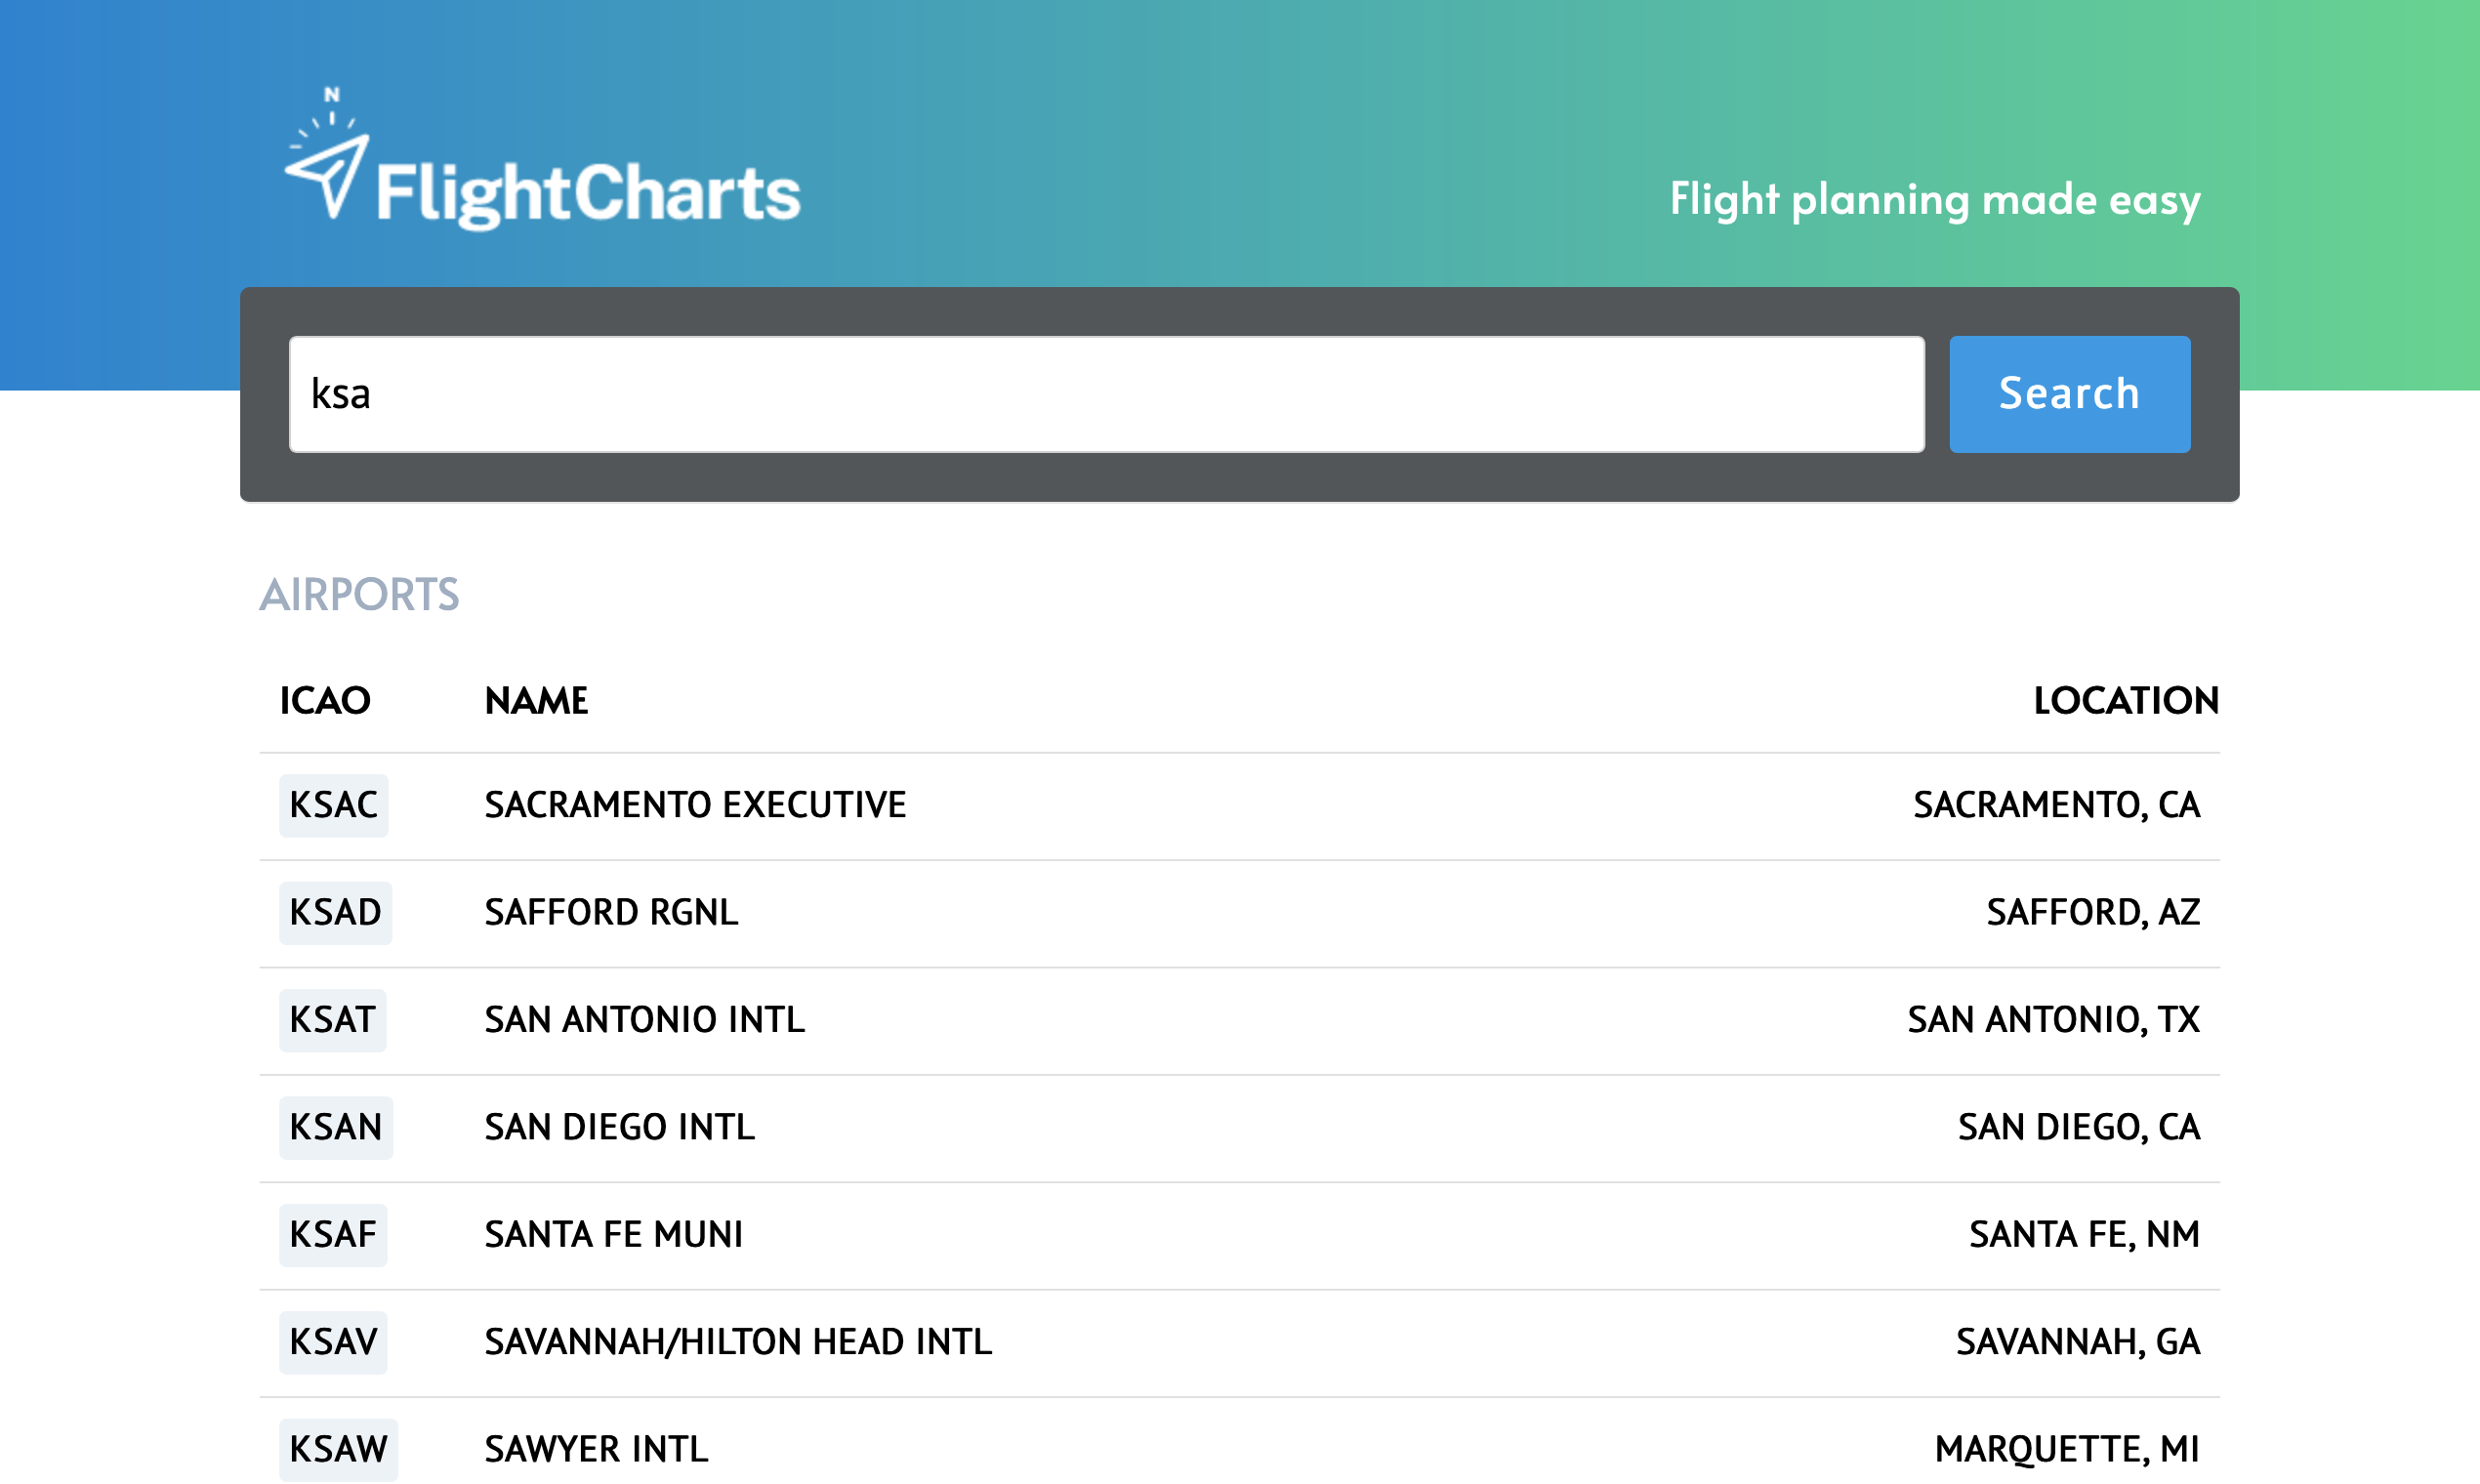Sort by the NAME column header
Screen dimensions: 2480x1484
click(x=536, y=701)
